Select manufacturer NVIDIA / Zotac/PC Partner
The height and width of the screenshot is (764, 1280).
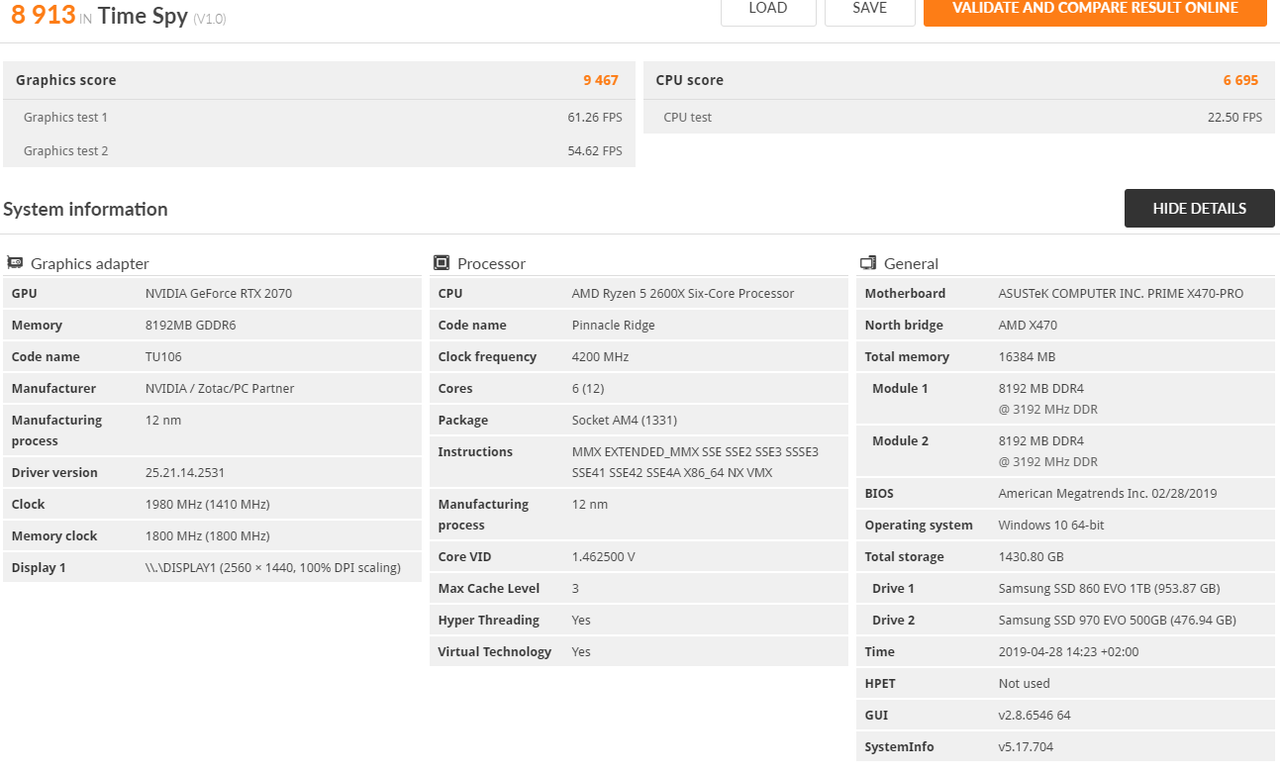(x=220, y=388)
